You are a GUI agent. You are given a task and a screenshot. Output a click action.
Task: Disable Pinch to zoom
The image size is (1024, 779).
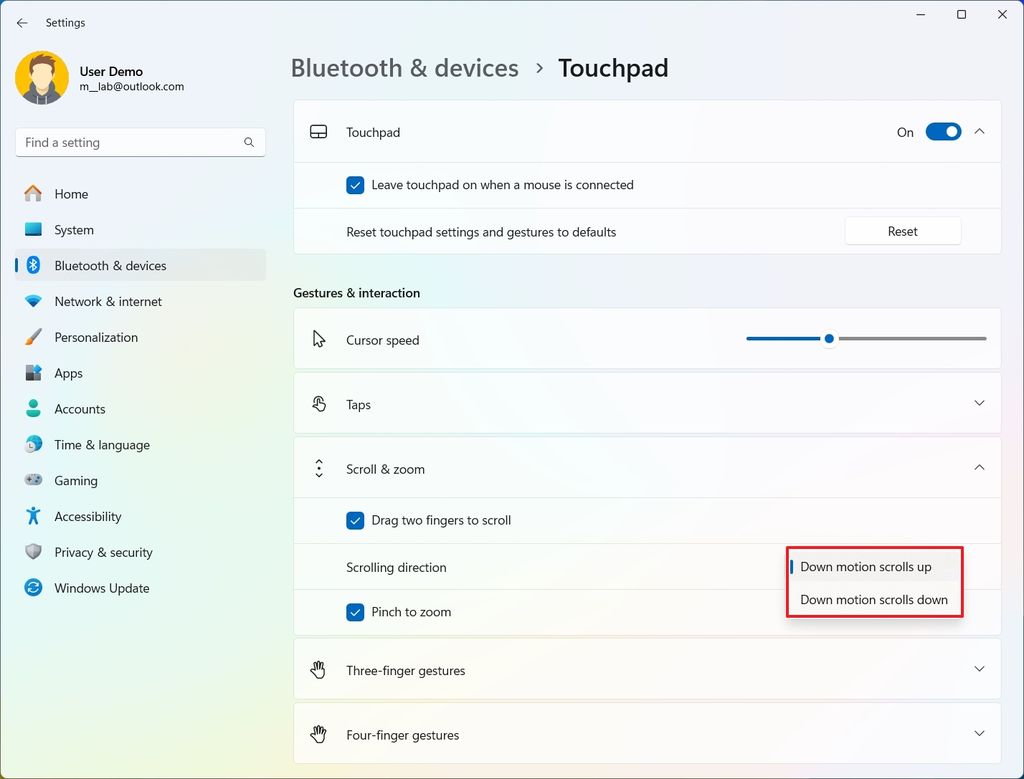pyautogui.click(x=355, y=611)
